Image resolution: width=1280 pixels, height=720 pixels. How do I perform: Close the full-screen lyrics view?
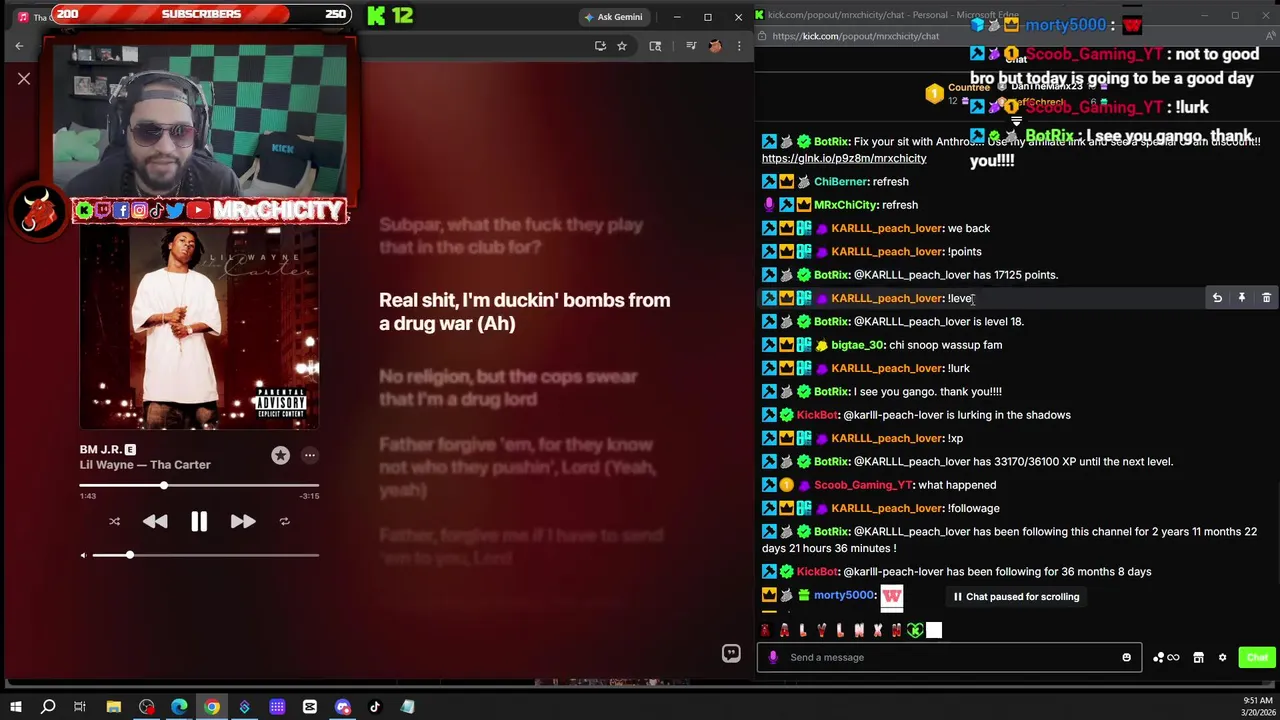pos(24,78)
